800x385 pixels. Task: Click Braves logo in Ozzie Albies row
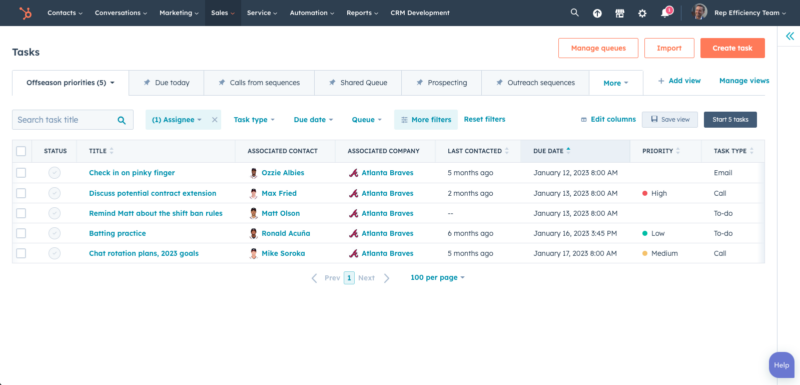point(353,173)
